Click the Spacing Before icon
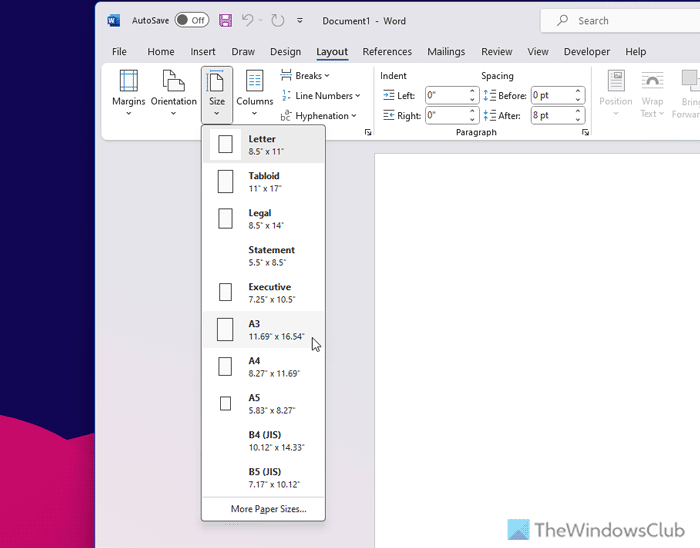Image resolution: width=700 pixels, height=548 pixels. pos(490,95)
